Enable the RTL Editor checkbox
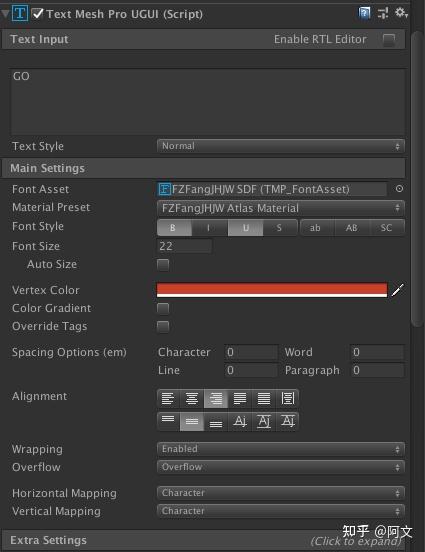 389,39
